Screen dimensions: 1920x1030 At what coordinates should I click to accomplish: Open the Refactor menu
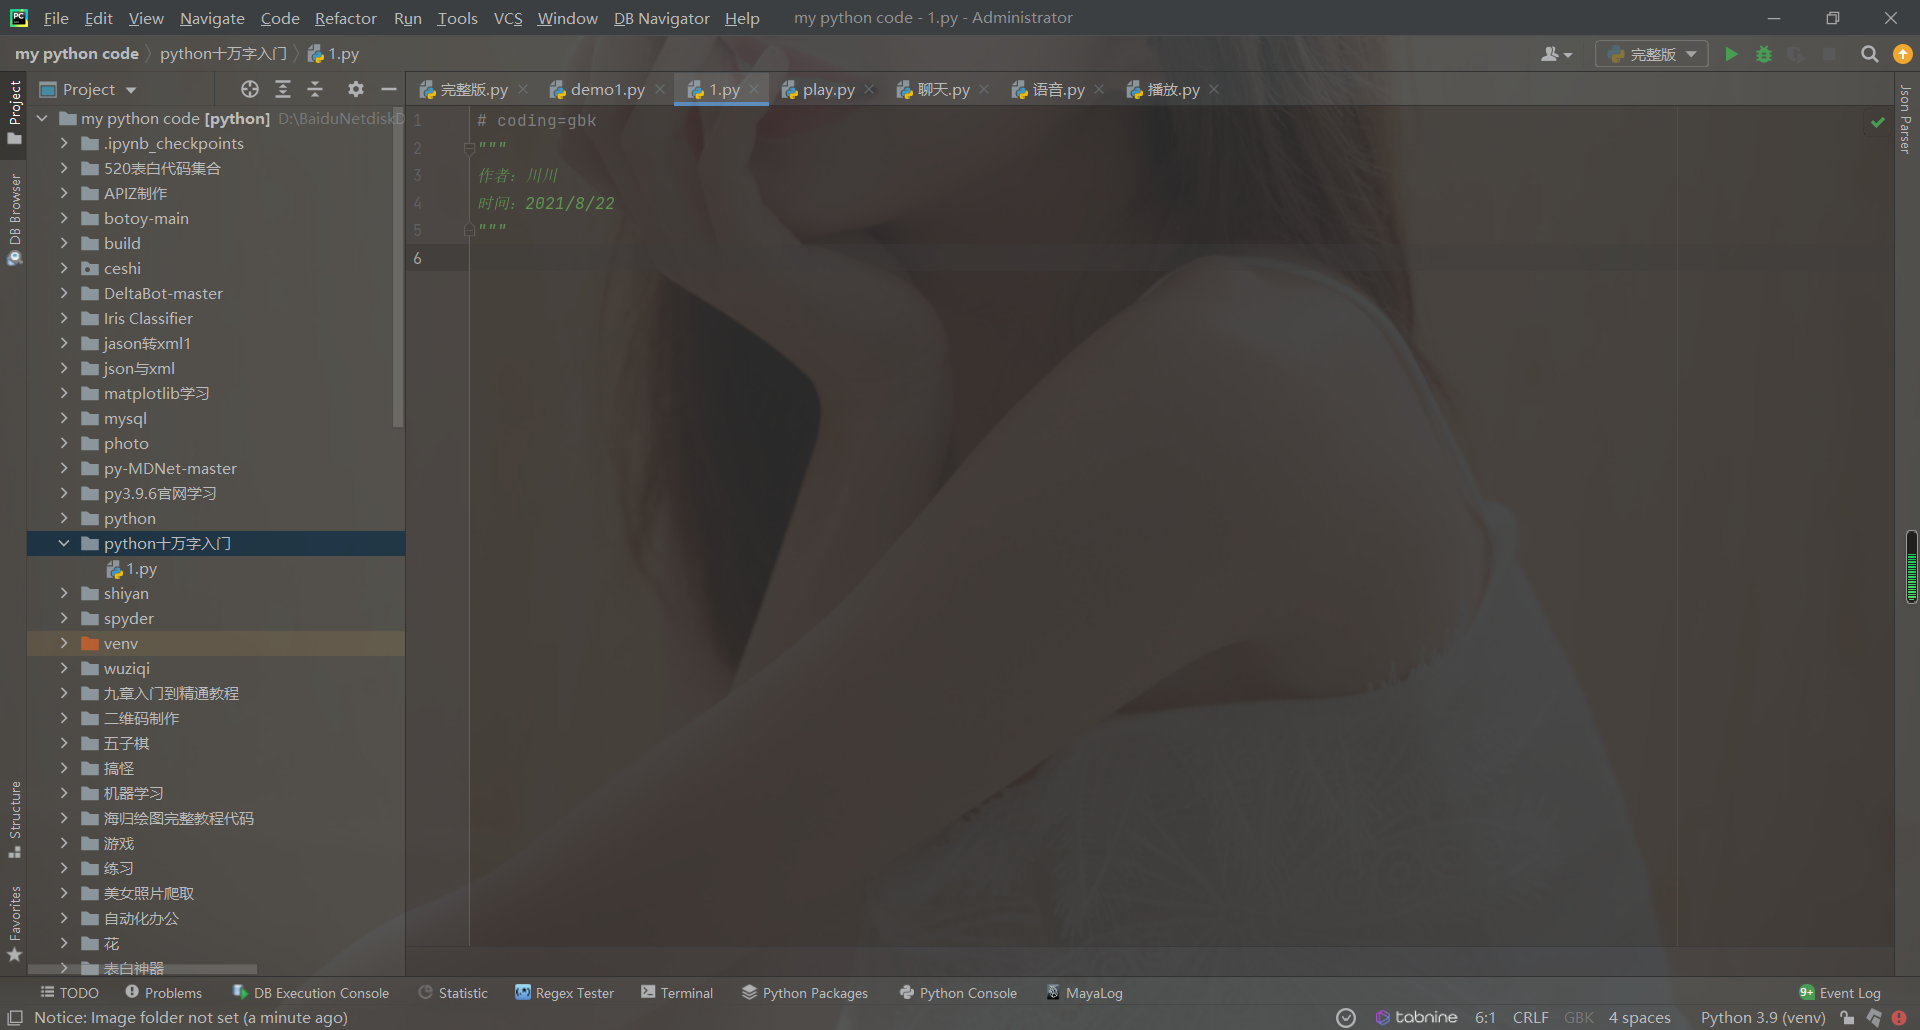pyautogui.click(x=345, y=18)
